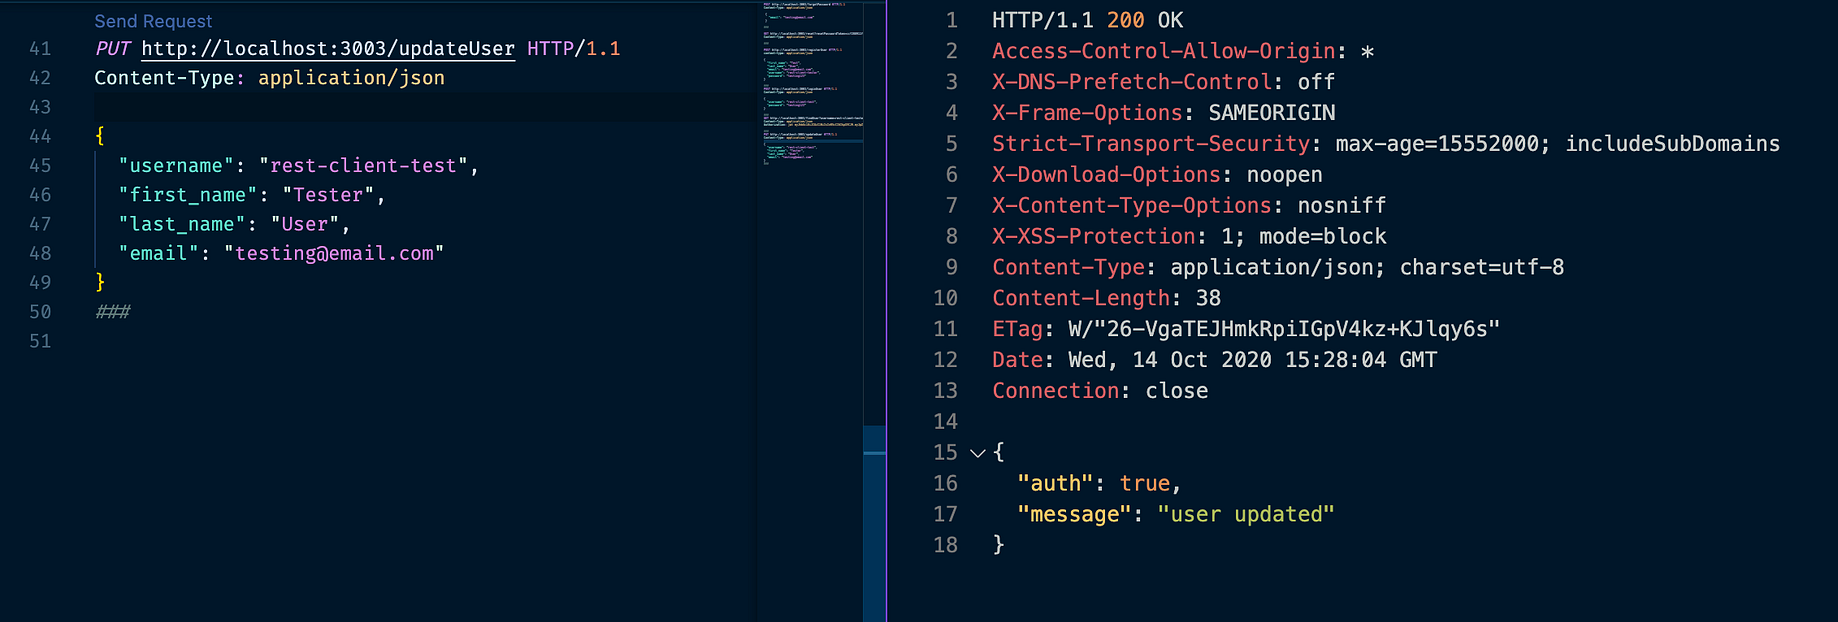The image size is (1838, 622).
Task: Click the X-XSS-Protection header
Action: (x=1189, y=237)
